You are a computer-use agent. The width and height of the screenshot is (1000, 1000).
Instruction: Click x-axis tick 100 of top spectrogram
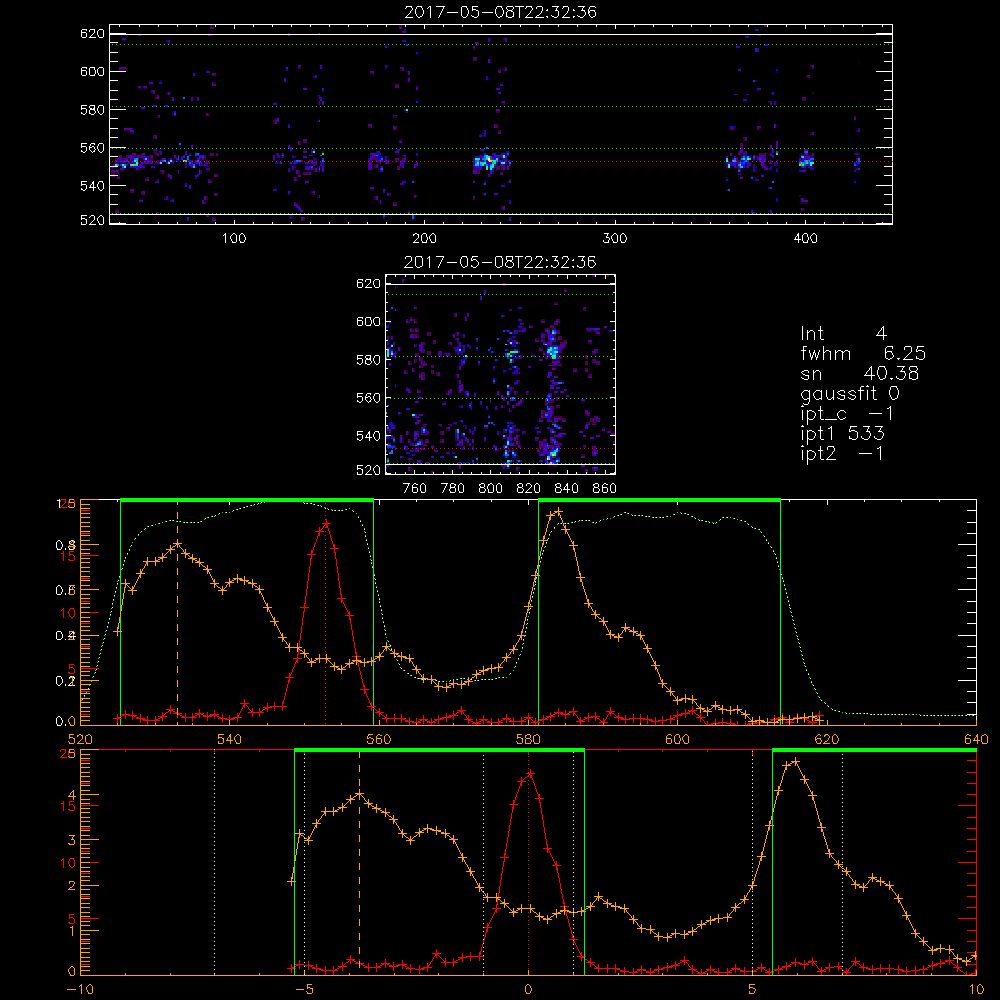(x=234, y=239)
